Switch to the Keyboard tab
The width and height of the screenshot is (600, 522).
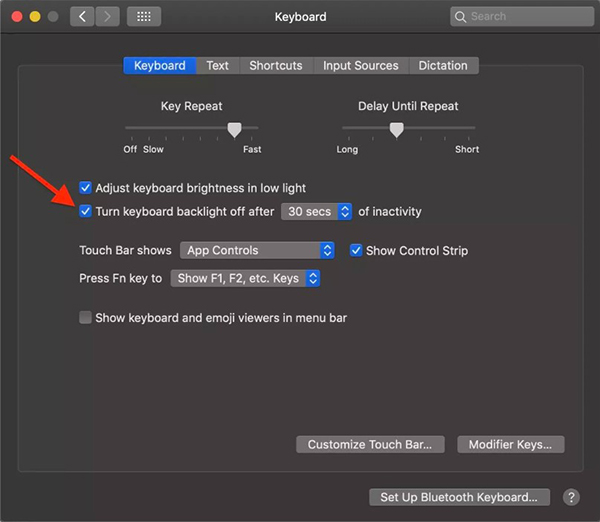pyautogui.click(x=160, y=65)
